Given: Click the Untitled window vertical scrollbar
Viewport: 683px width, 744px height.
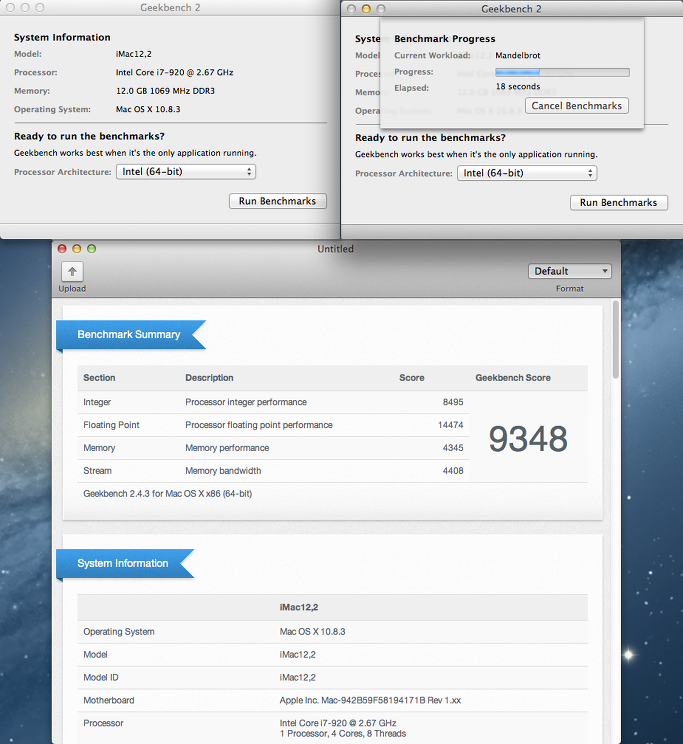Looking at the screenshot, I should pyautogui.click(x=616, y=339).
